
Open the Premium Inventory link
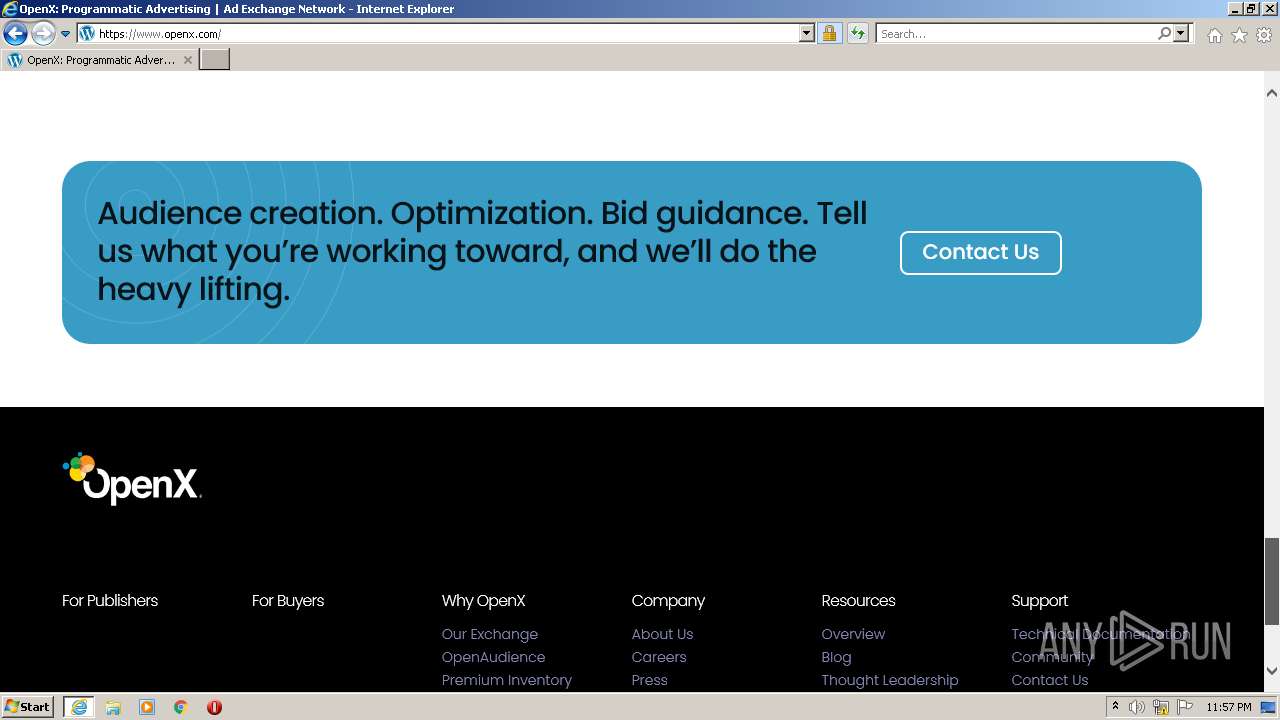click(507, 680)
